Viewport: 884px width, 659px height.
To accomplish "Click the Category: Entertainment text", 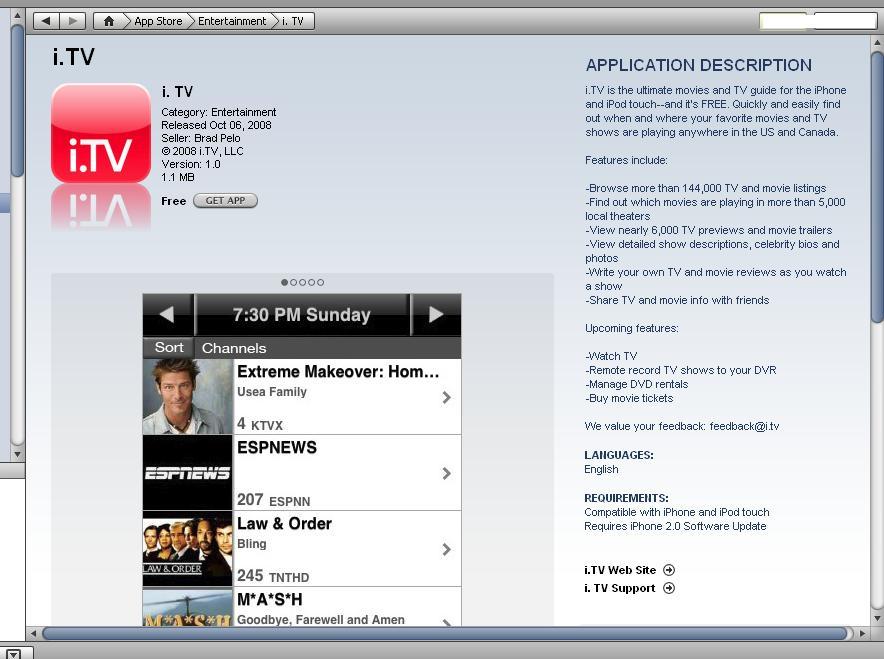I will [219, 112].
